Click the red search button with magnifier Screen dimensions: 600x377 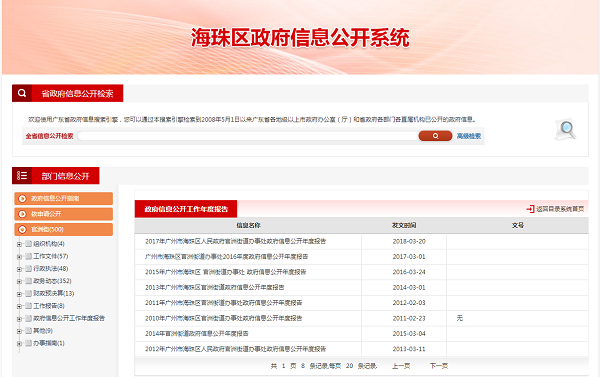[435, 136]
